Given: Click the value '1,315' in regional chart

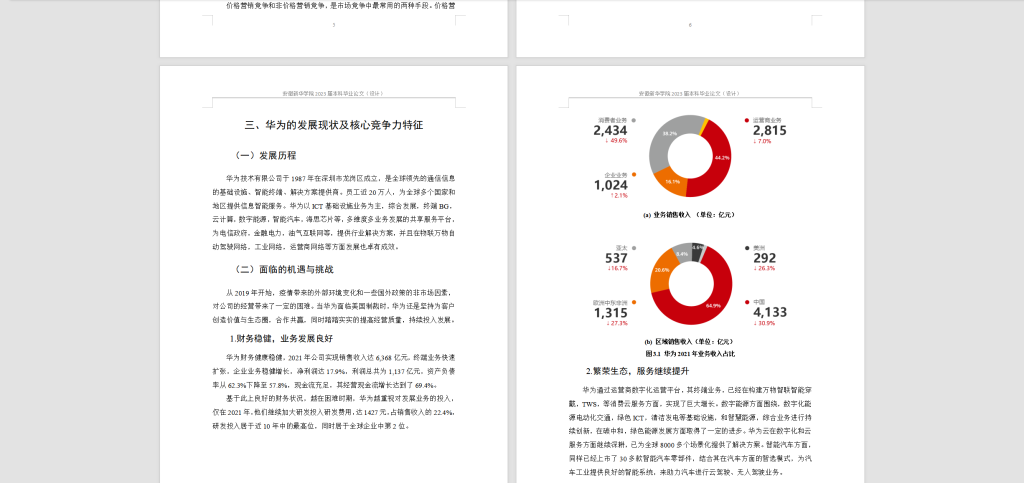Looking at the screenshot, I should 610,313.
